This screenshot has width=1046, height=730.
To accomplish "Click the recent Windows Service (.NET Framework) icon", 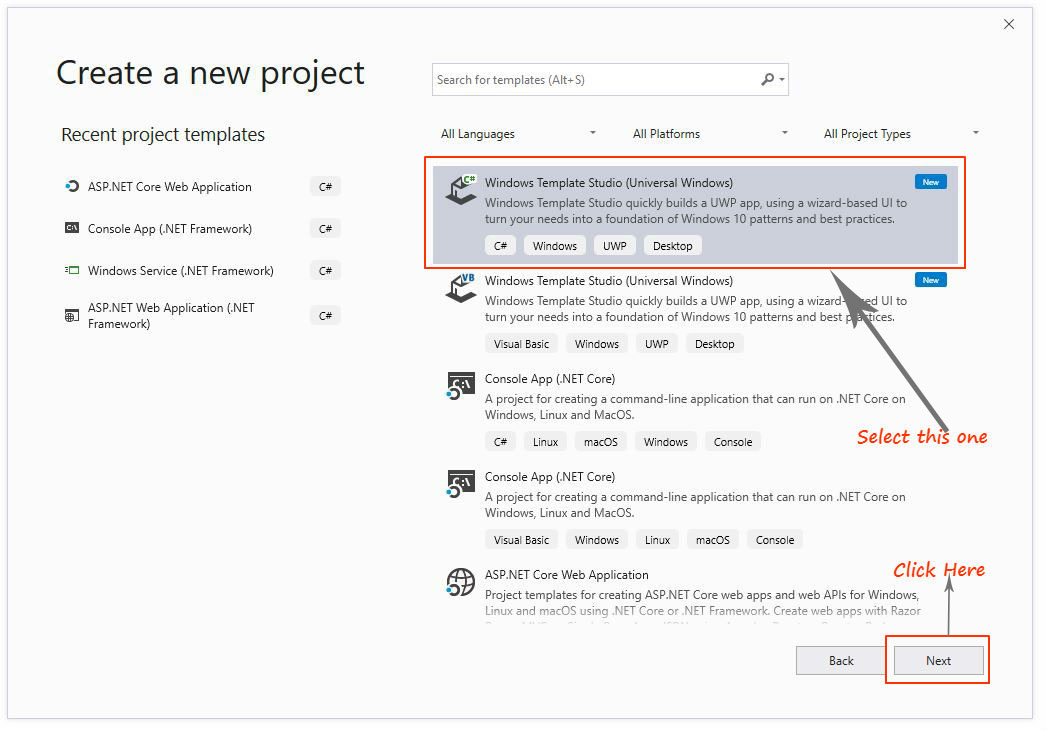I will pos(71,270).
